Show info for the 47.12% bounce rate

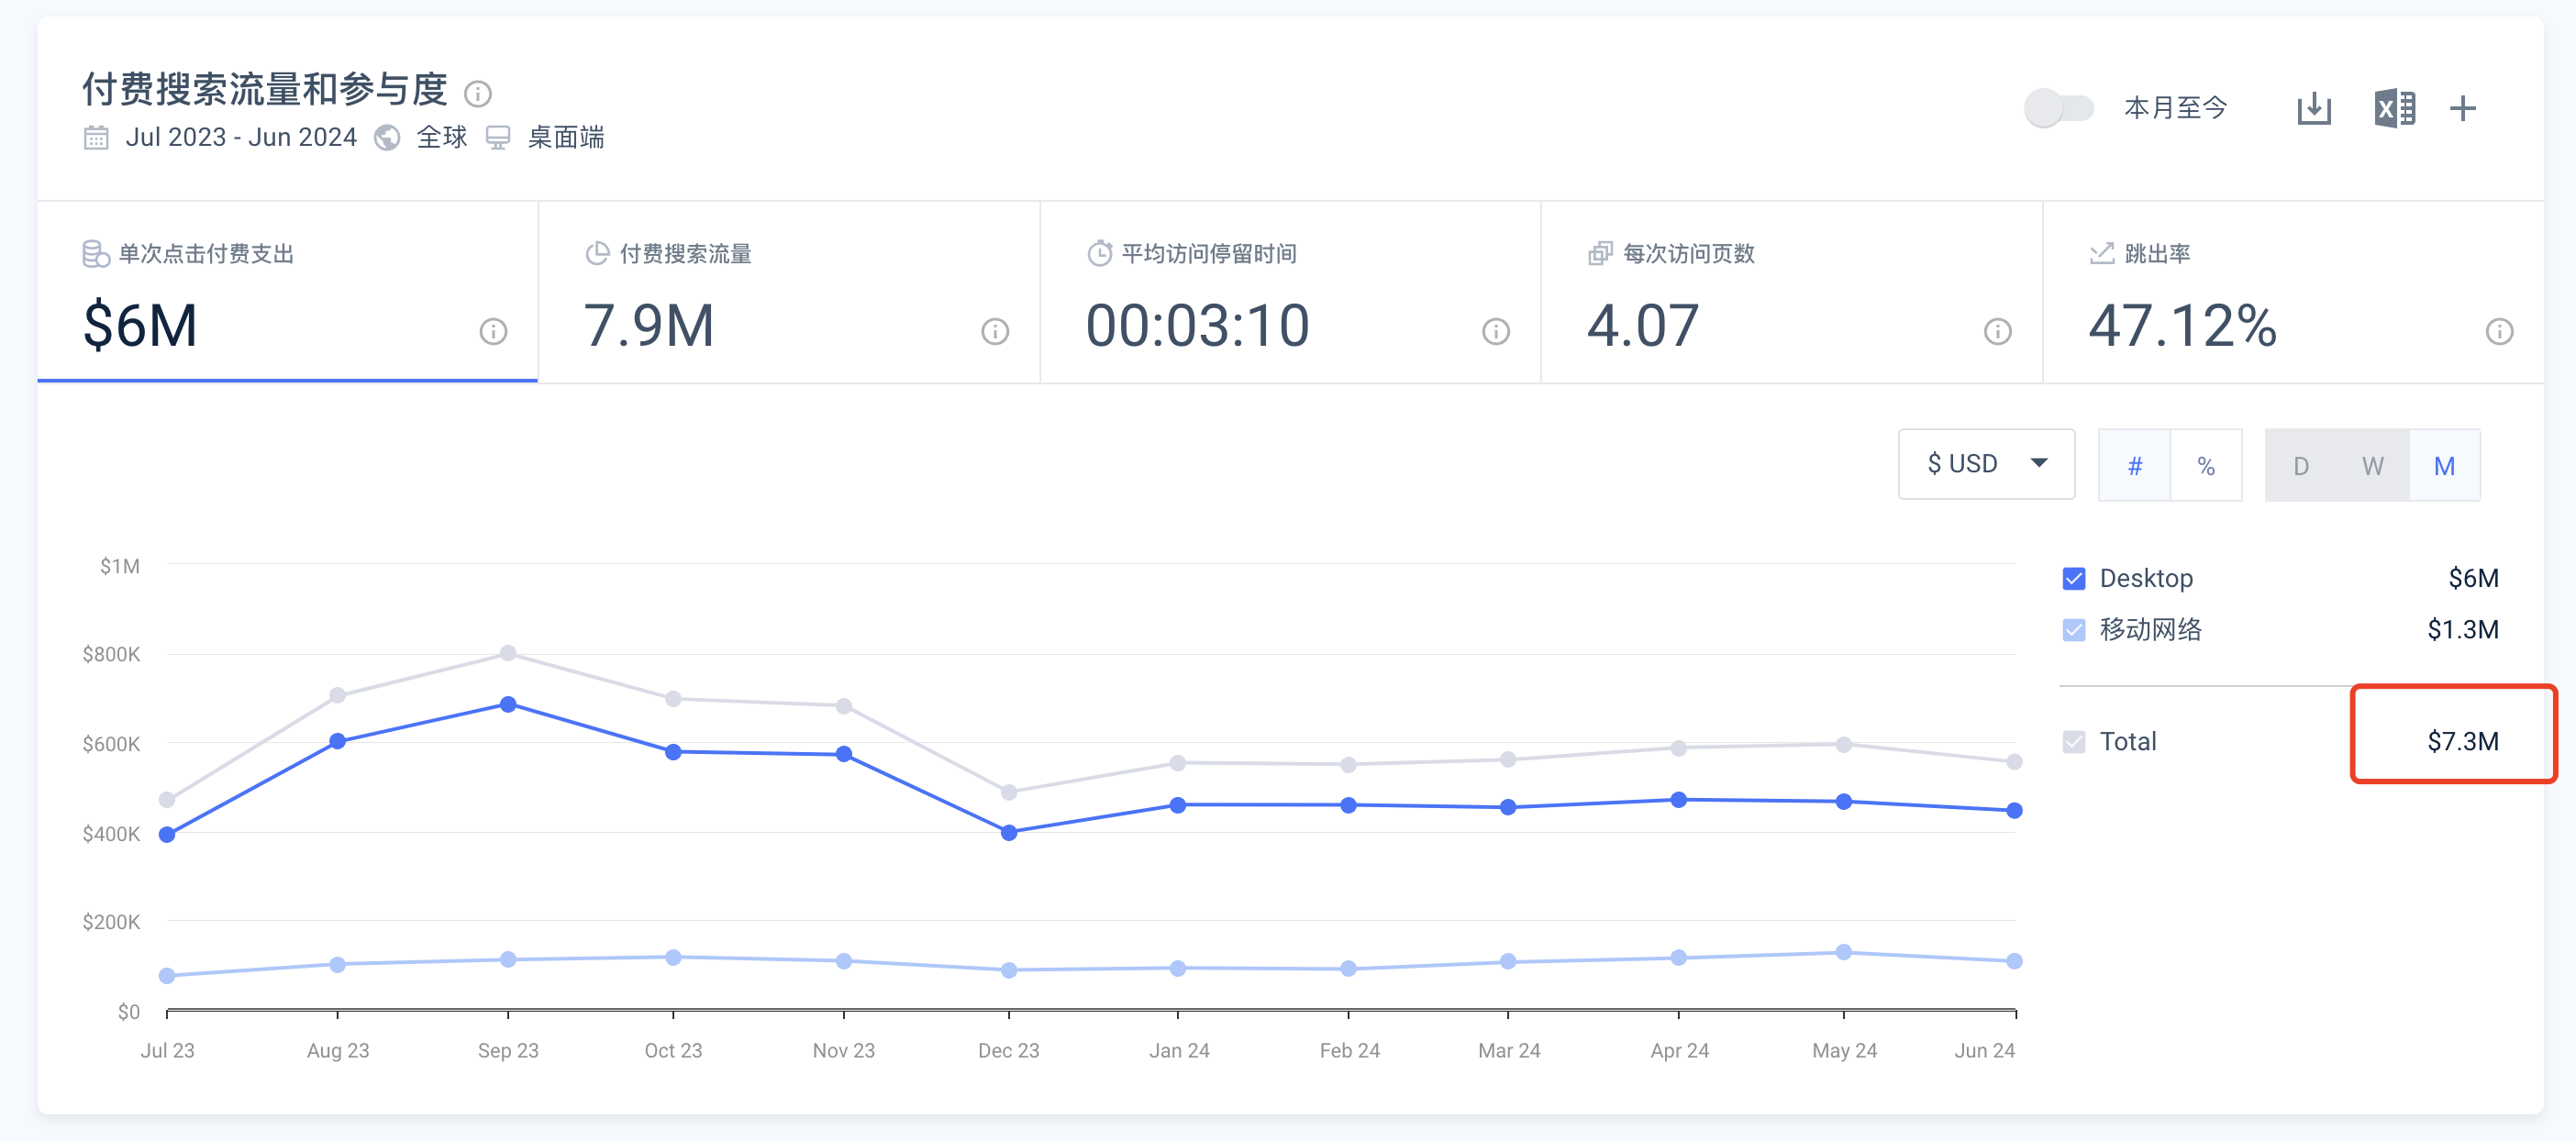pos(2499,331)
